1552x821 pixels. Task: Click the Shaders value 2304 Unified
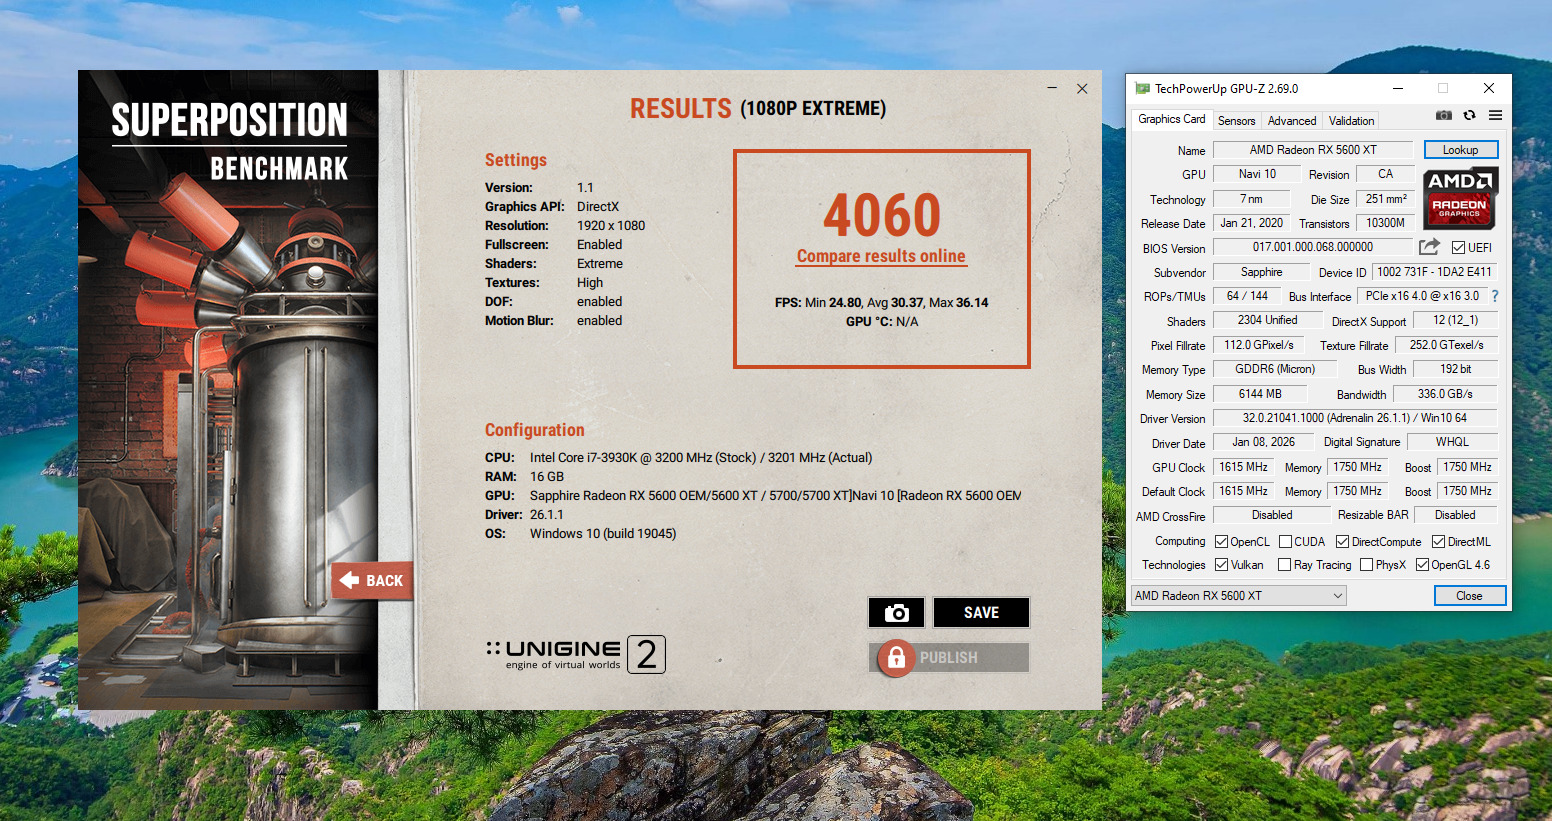1267,320
